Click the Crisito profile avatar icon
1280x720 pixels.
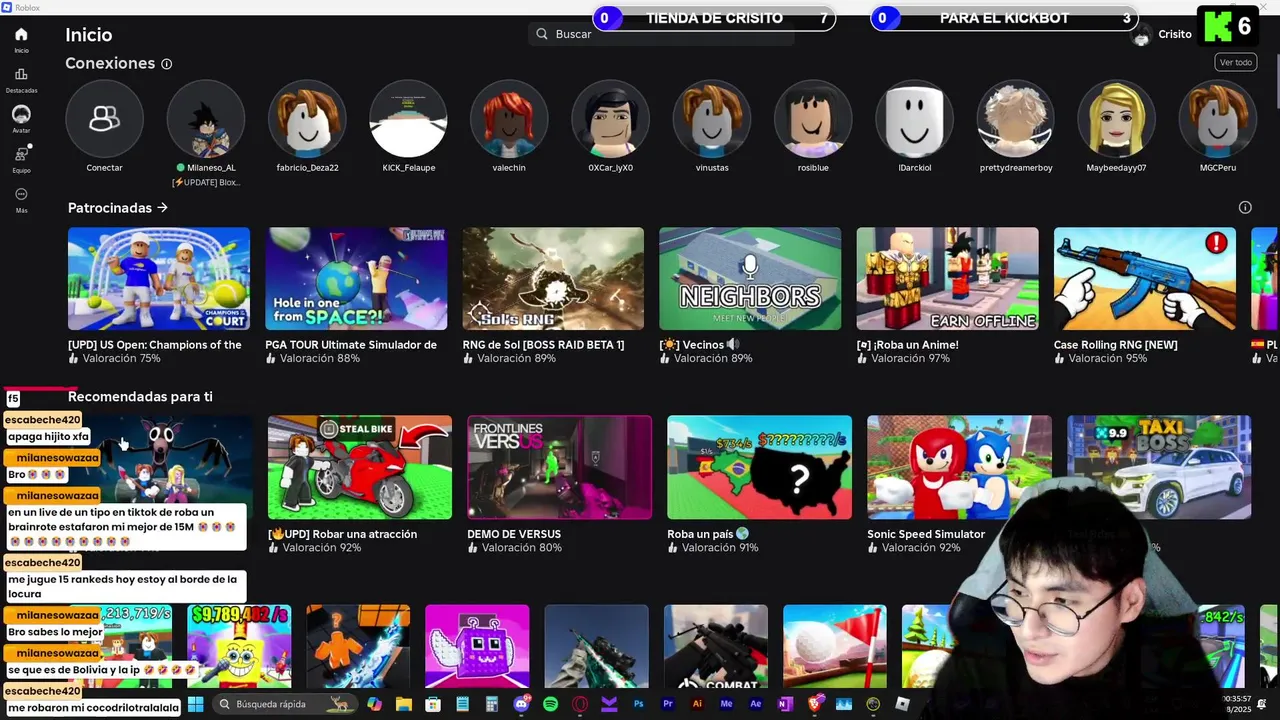[x=1141, y=35]
